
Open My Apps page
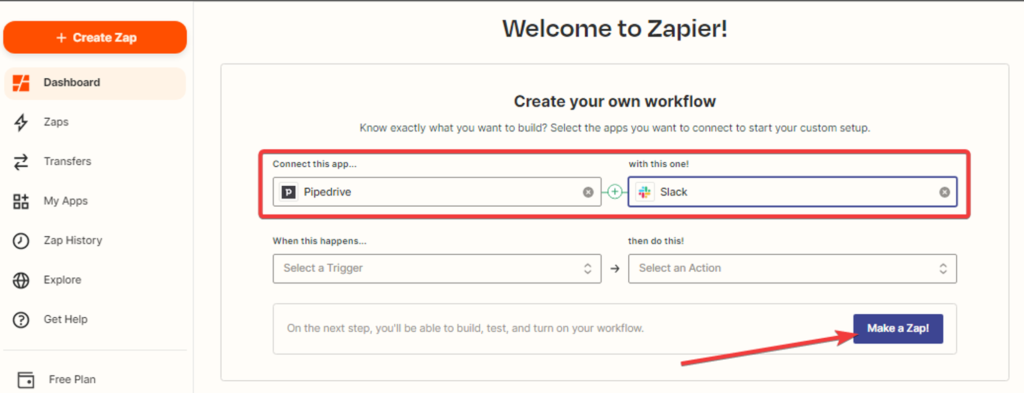click(x=65, y=201)
